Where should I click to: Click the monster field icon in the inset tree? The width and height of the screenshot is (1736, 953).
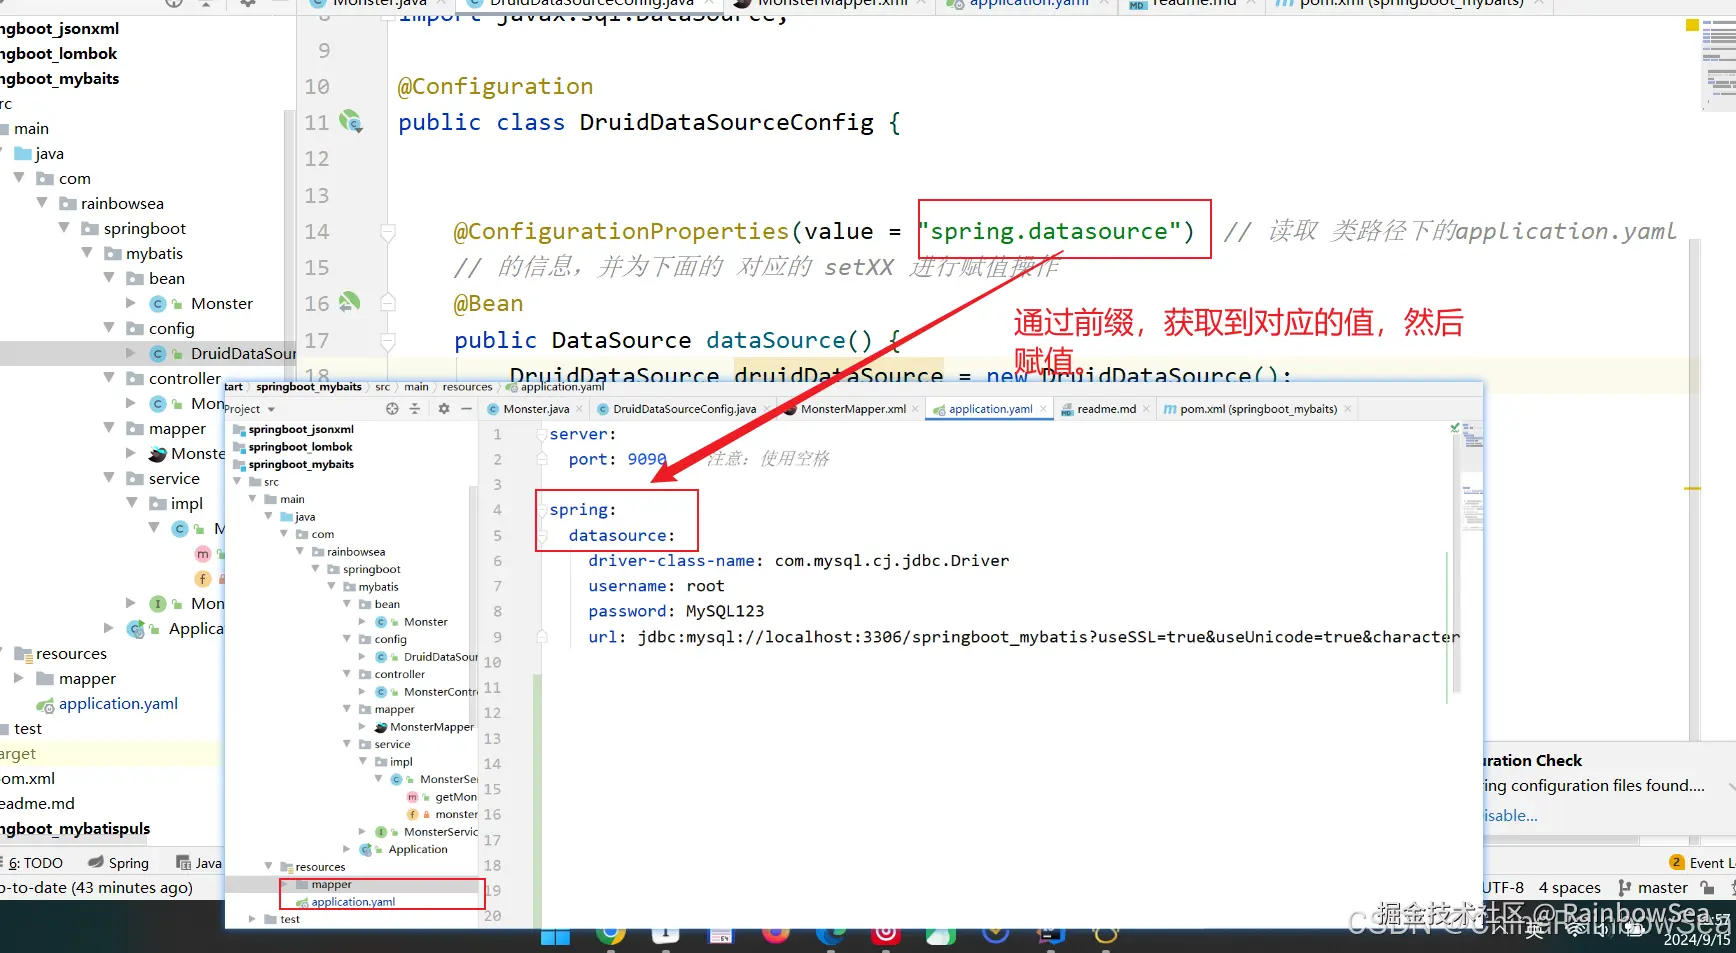coord(413,815)
